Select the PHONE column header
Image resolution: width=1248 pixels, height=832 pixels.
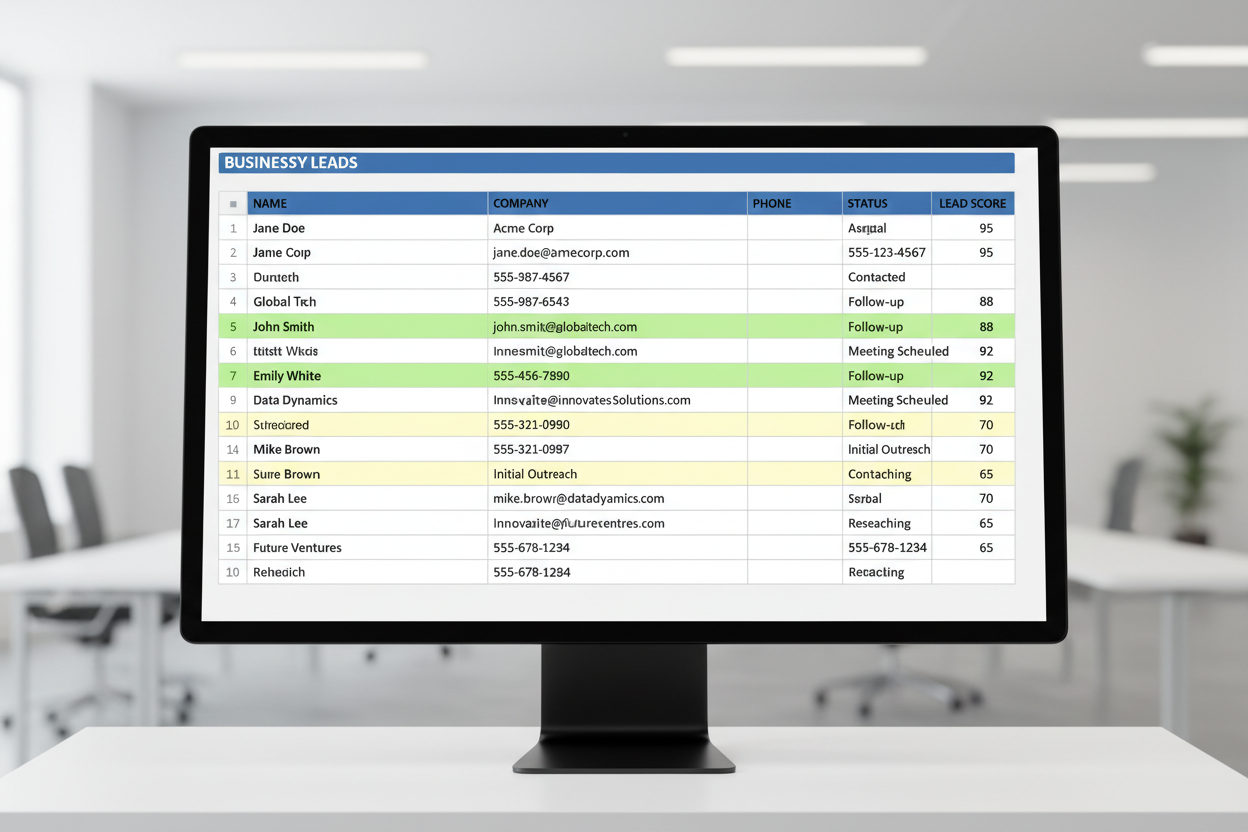pos(795,204)
